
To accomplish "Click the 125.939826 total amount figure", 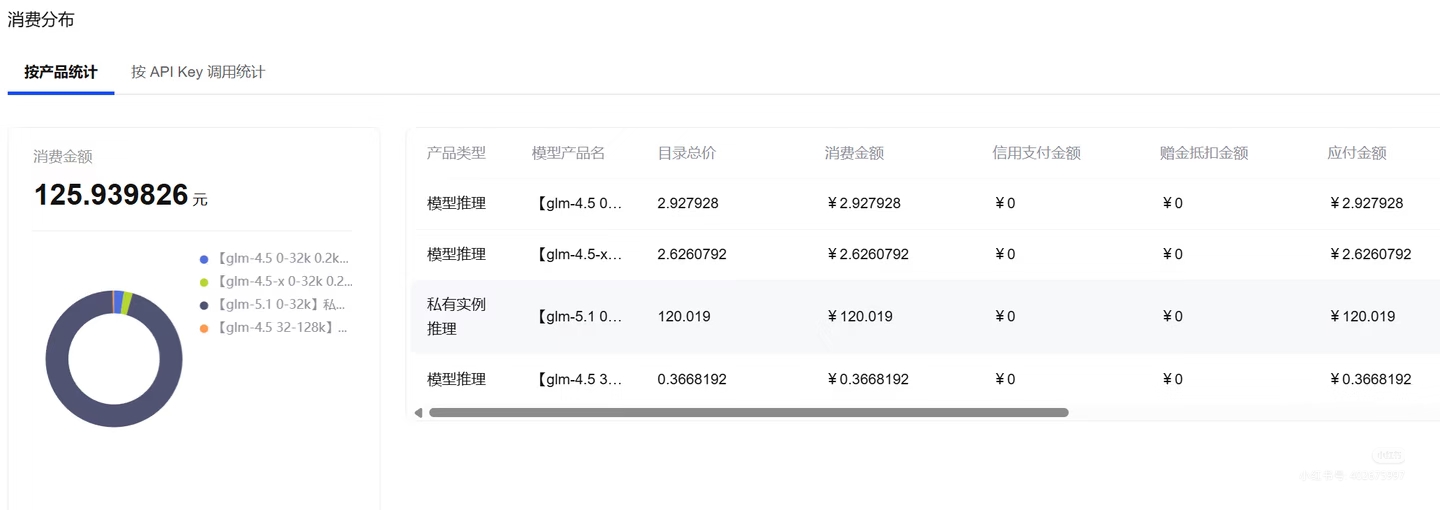I will click(x=111, y=195).
